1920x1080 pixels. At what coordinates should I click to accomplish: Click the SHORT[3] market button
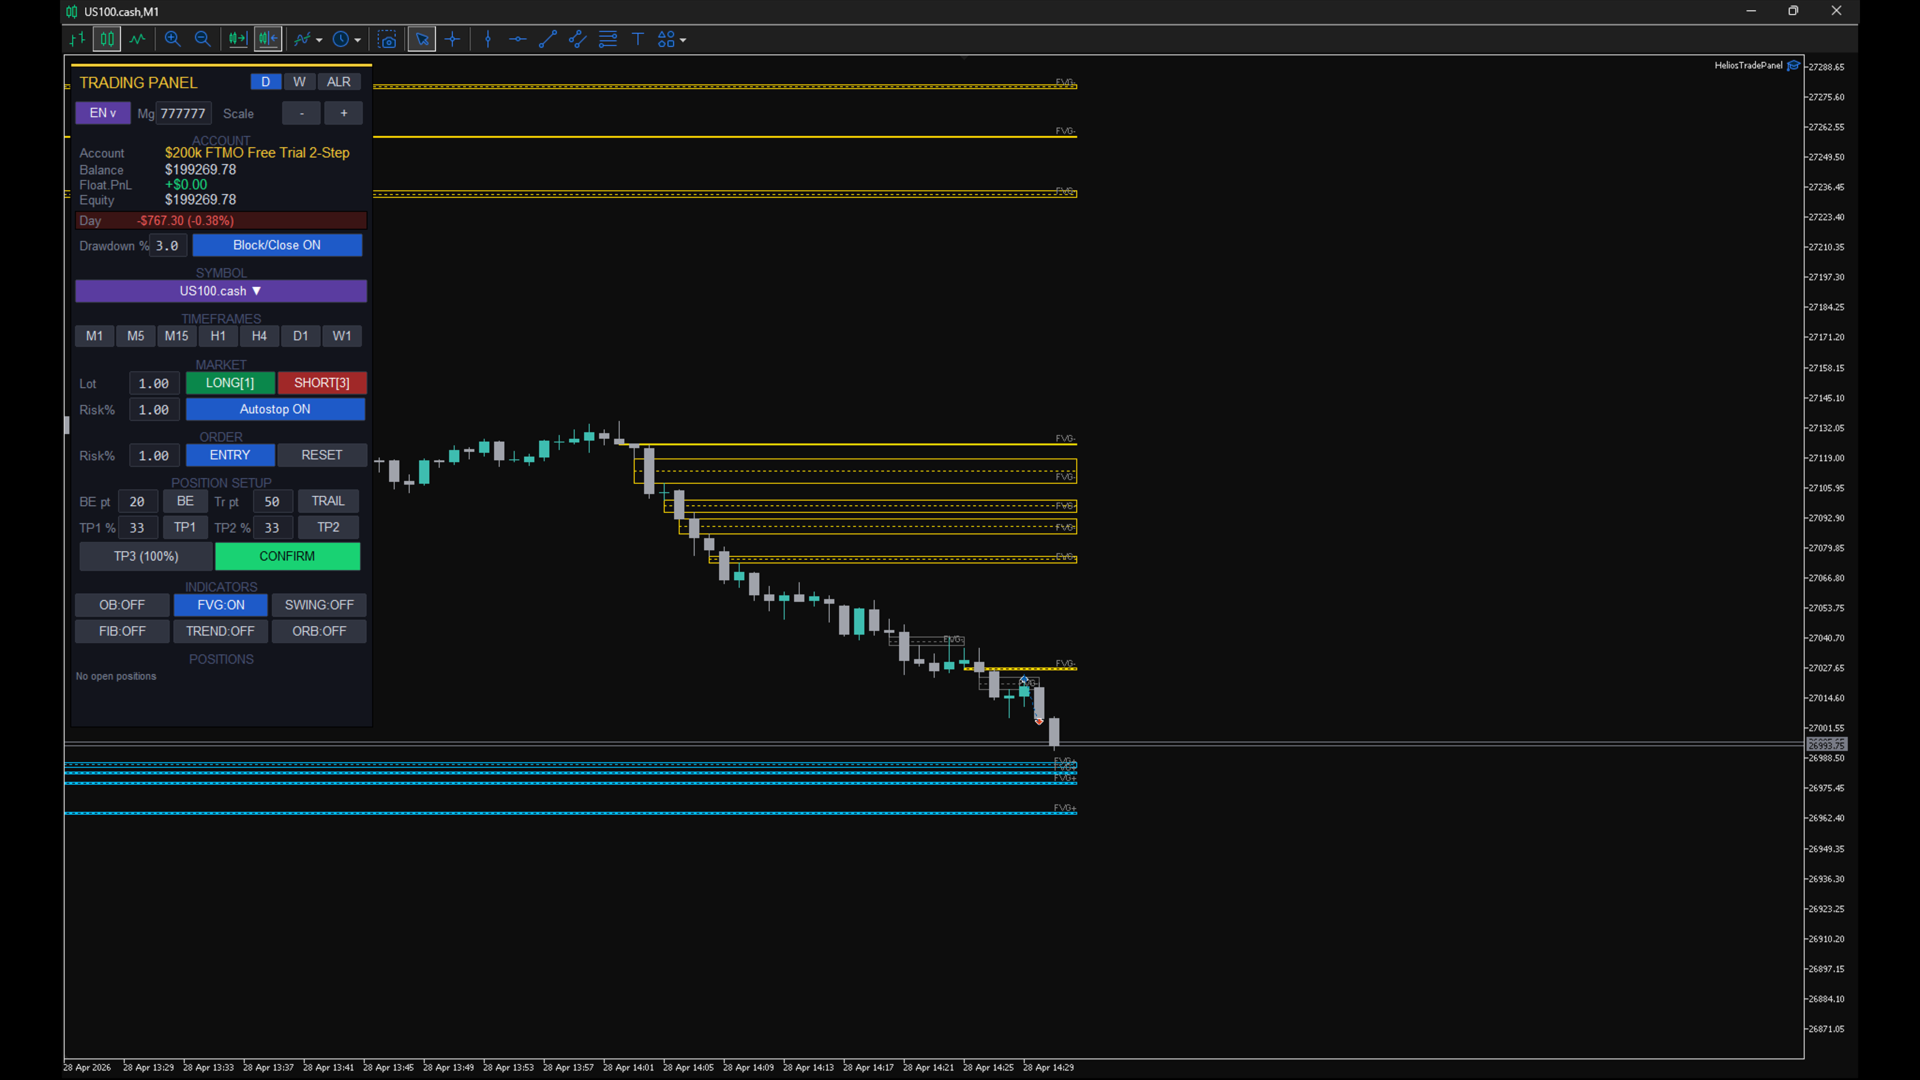(321, 383)
